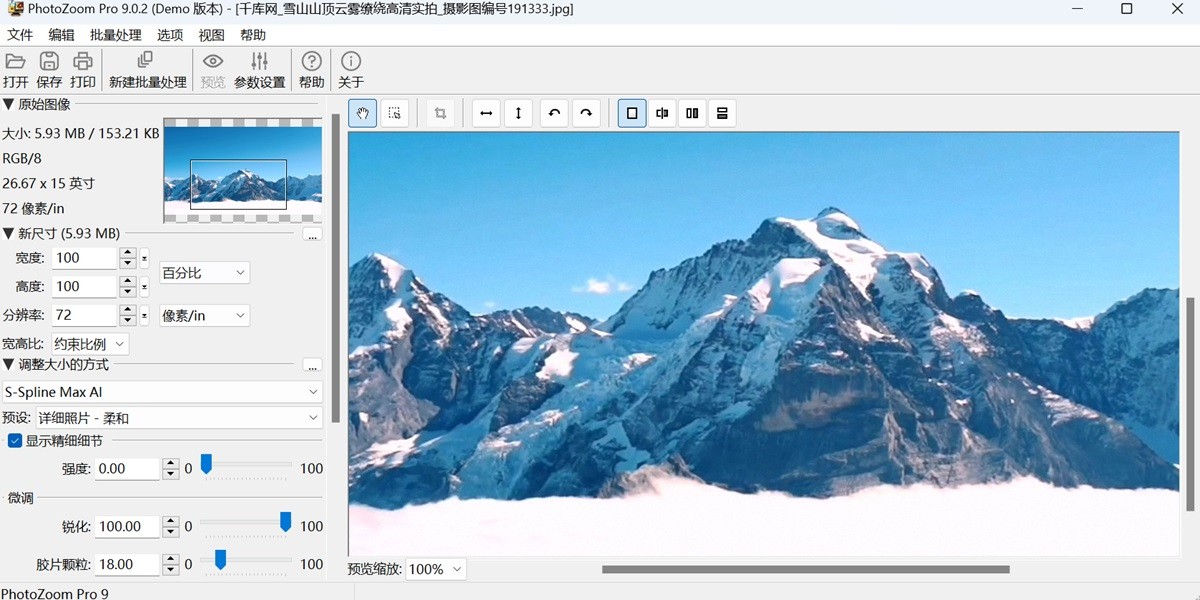Open the 新建批量处理 batch processing tool
The height and width of the screenshot is (600, 1200).
[x=147, y=69]
